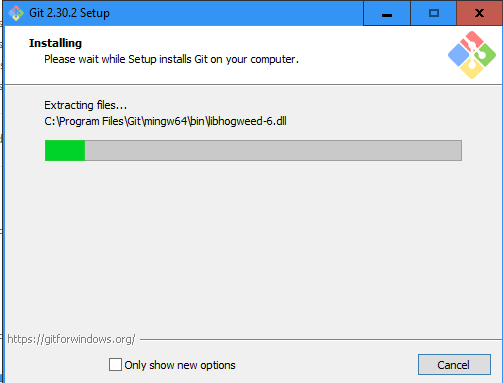The image size is (503, 383).
Task: Click the green filled part of progress bar
Action: pyautogui.click(x=65, y=151)
